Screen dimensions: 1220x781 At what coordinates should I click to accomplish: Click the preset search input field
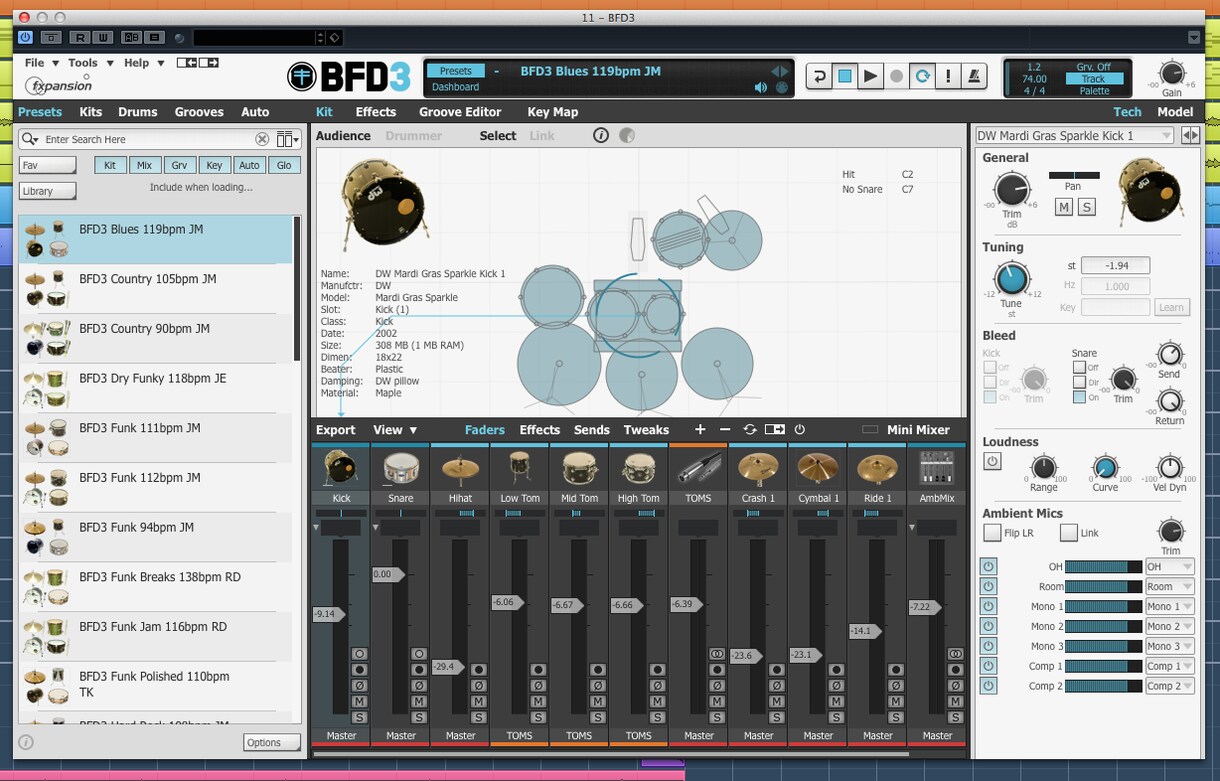tap(146, 140)
